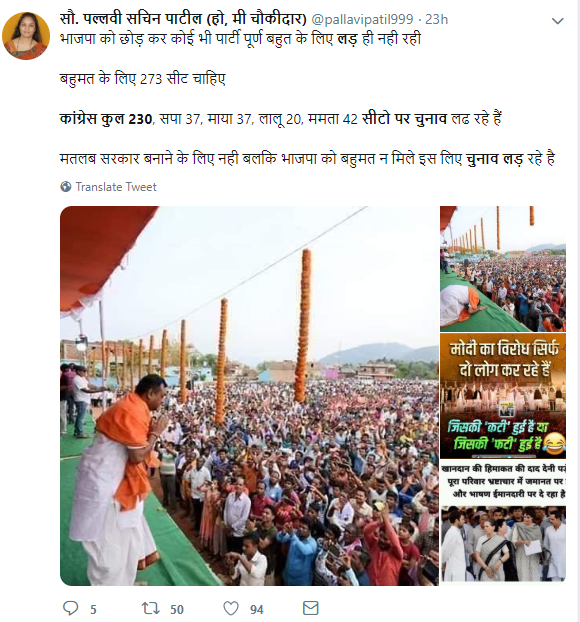The image size is (580, 622).
Task: Open top-right photo of man bowing on stage
Action: pos(503,269)
